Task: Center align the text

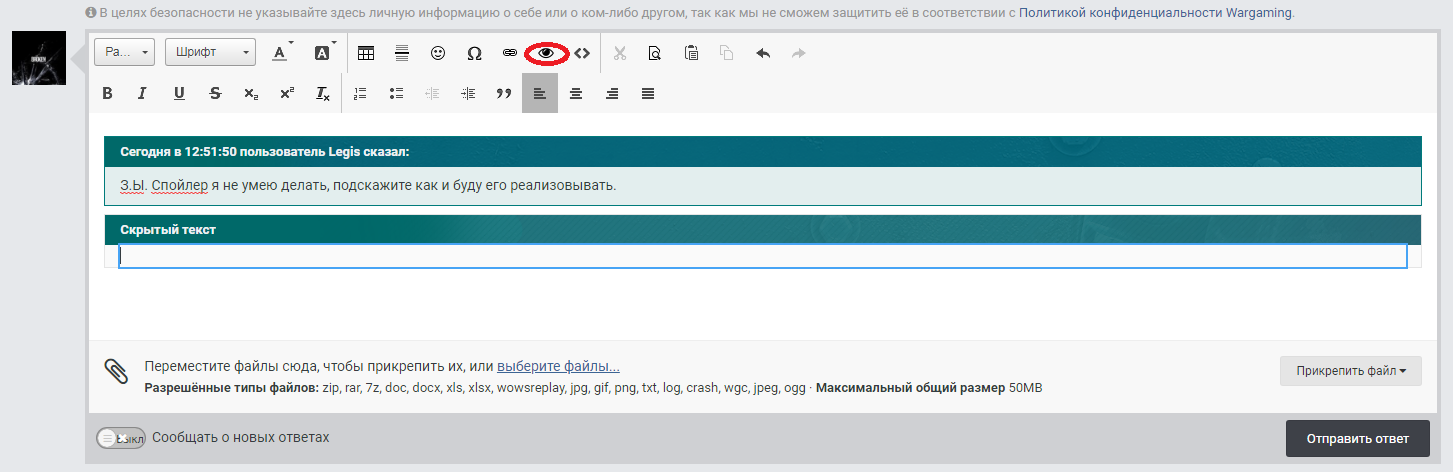Action: coord(576,93)
